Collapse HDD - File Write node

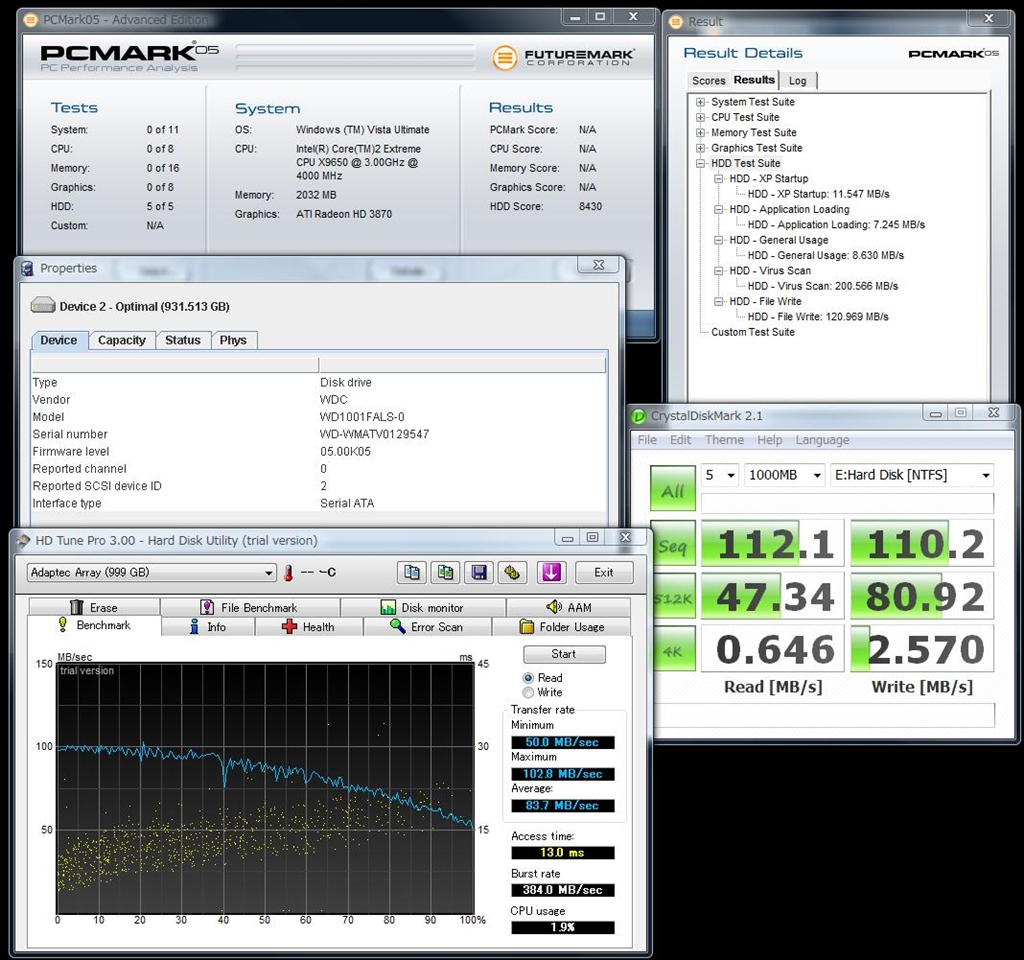pos(719,302)
